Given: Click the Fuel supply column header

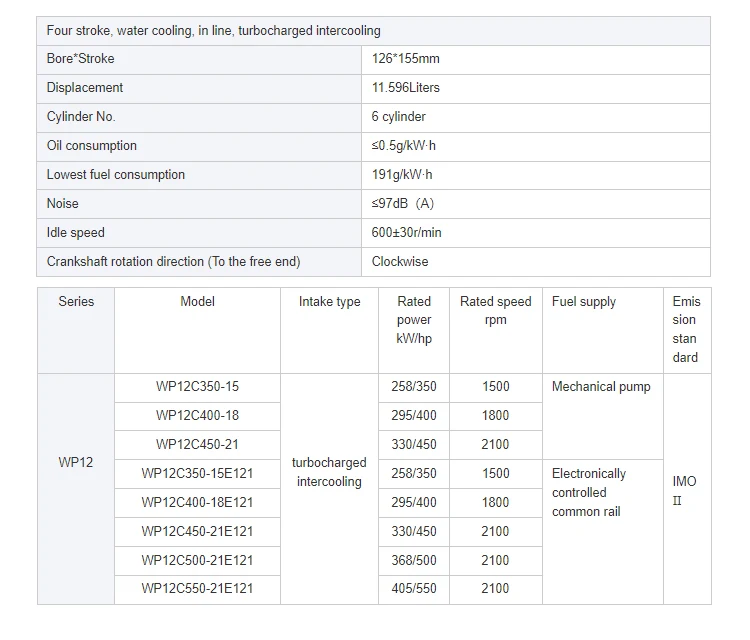Looking at the screenshot, I should (584, 302).
